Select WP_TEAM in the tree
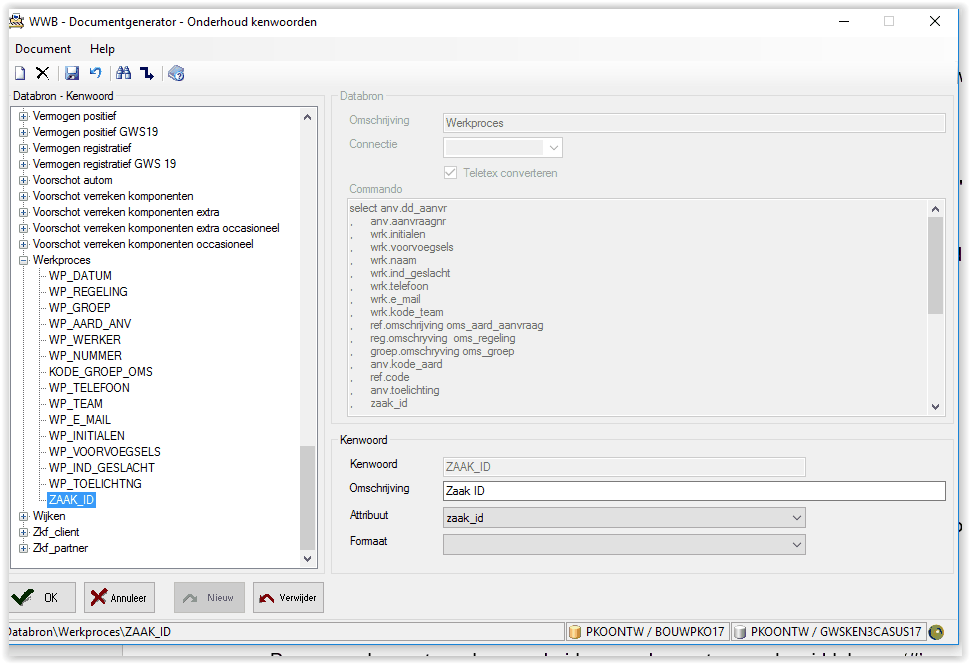Screen dimensions: 970x664 click(76, 404)
